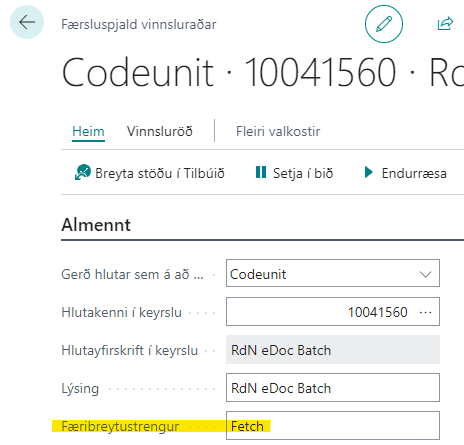Open Fleiri valkostir menu
Screen dimensions: 464x445
[x=278, y=131]
